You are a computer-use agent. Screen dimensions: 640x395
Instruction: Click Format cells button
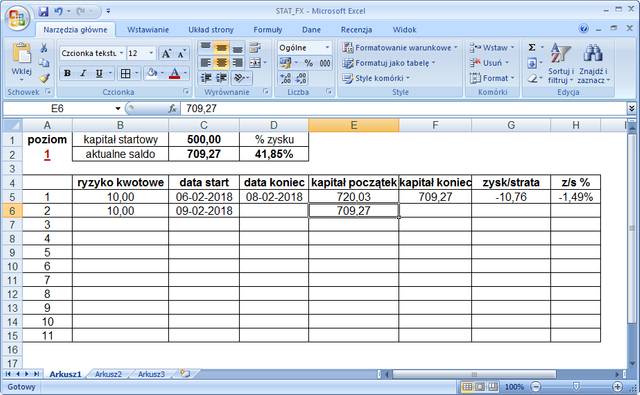tap(492, 78)
